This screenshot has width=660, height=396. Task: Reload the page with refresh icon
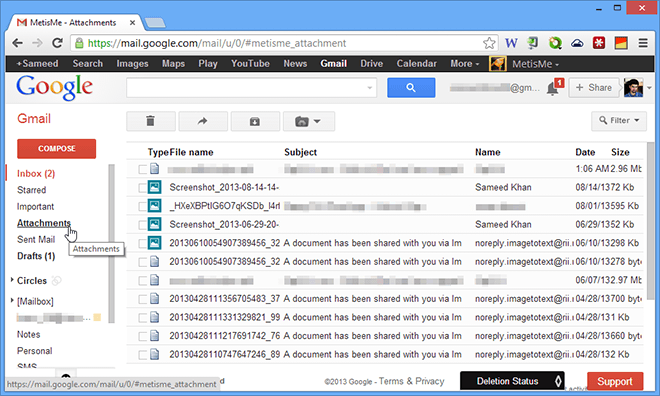coord(57,43)
